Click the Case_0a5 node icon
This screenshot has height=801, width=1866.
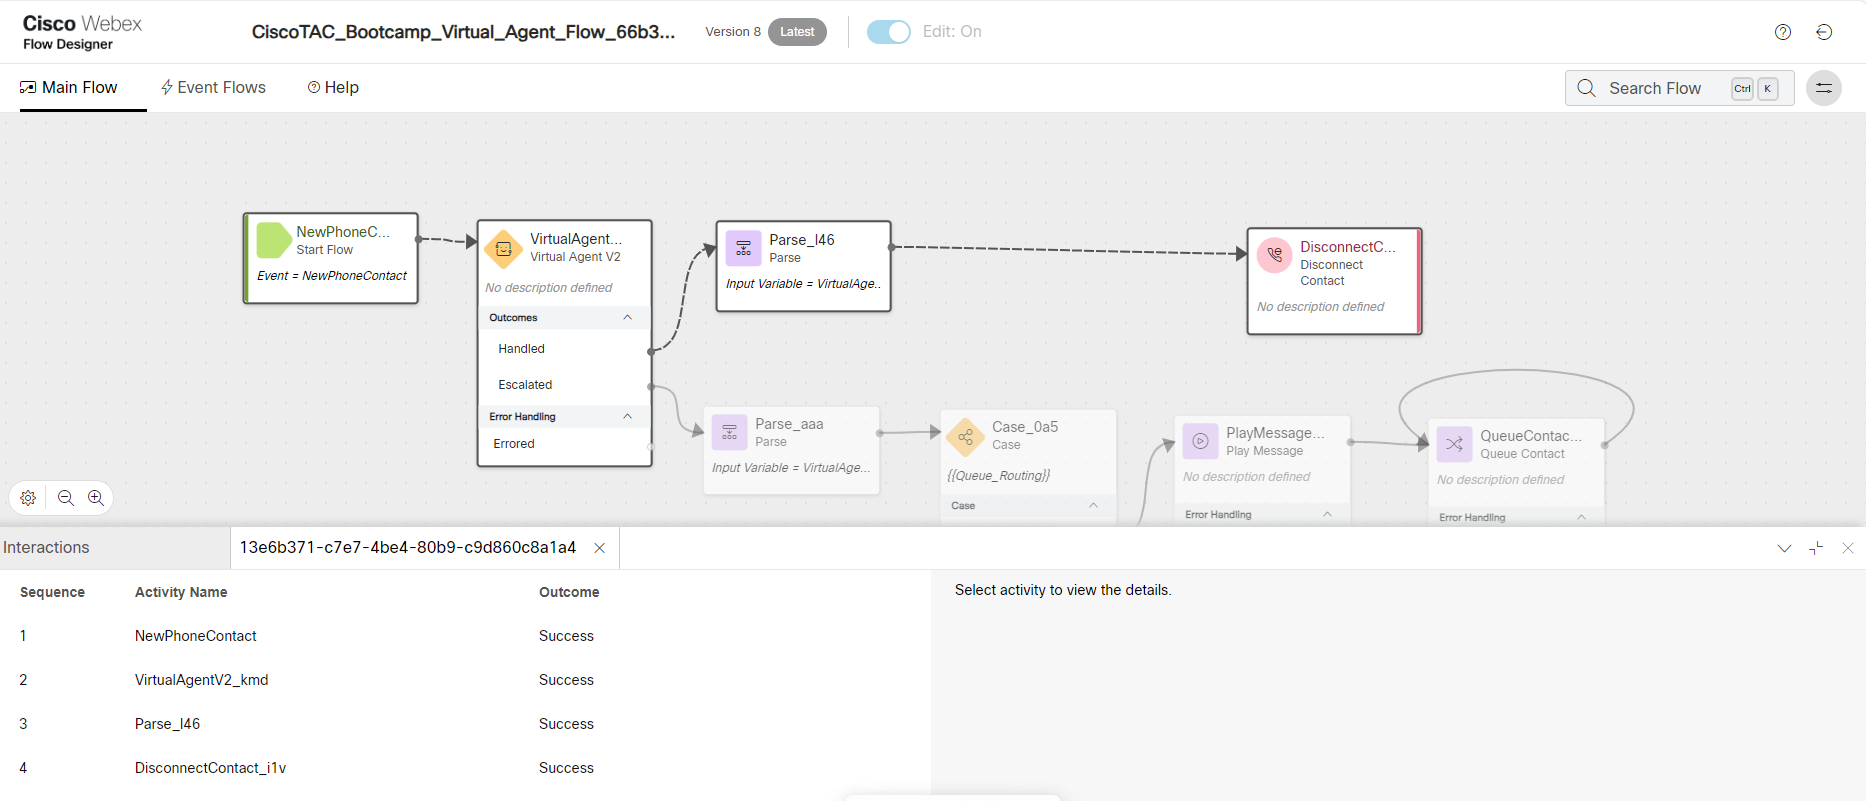tap(965, 437)
